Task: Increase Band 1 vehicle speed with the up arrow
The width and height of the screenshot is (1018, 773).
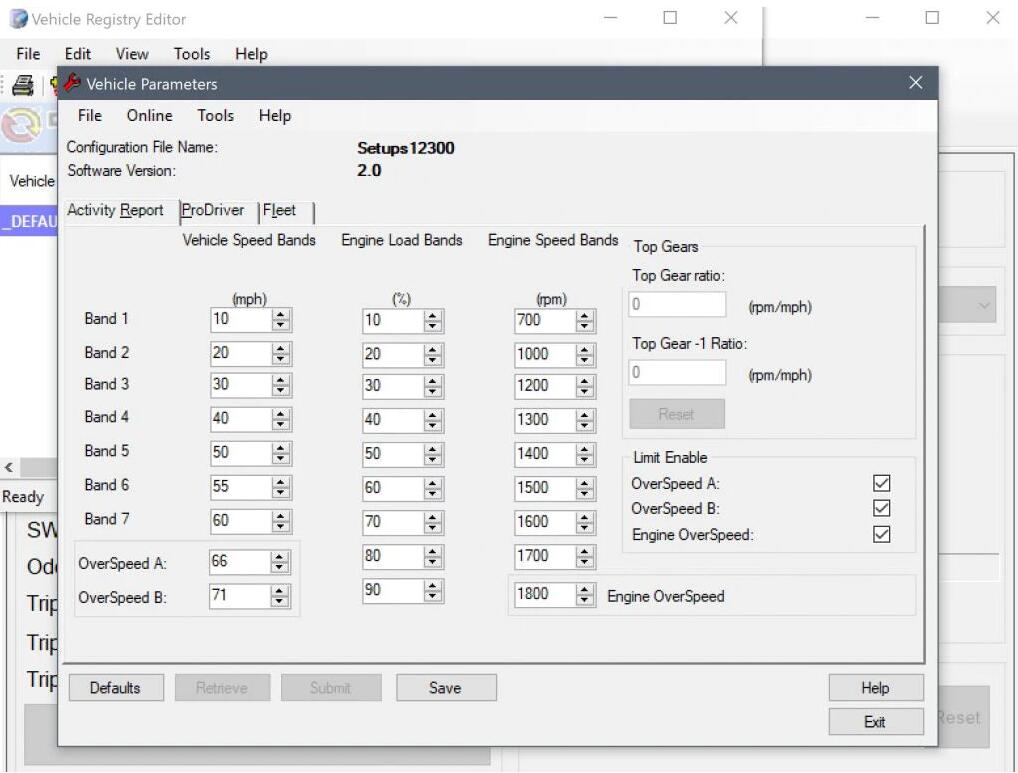Action: (x=280, y=315)
